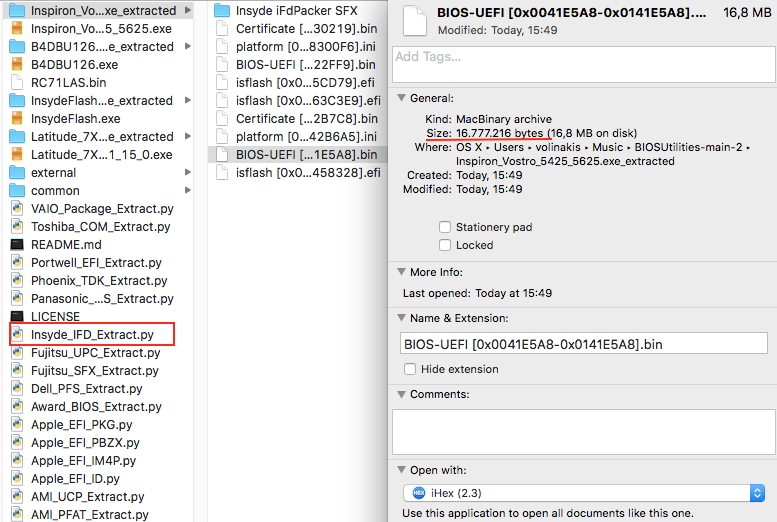Expand Inspiron_Vo...xe_extracted folder arrow

pos(188,10)
